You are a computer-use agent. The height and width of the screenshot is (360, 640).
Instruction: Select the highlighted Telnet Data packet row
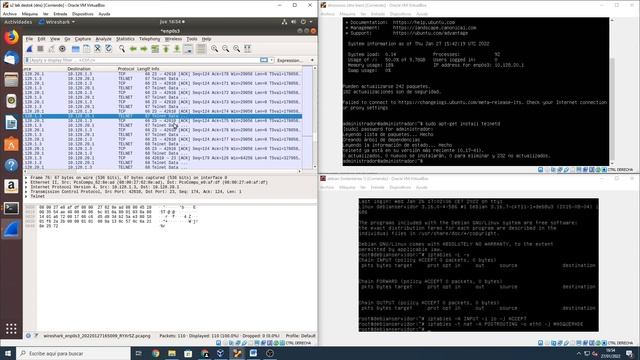pyautogui.click(x=163, y=116)
